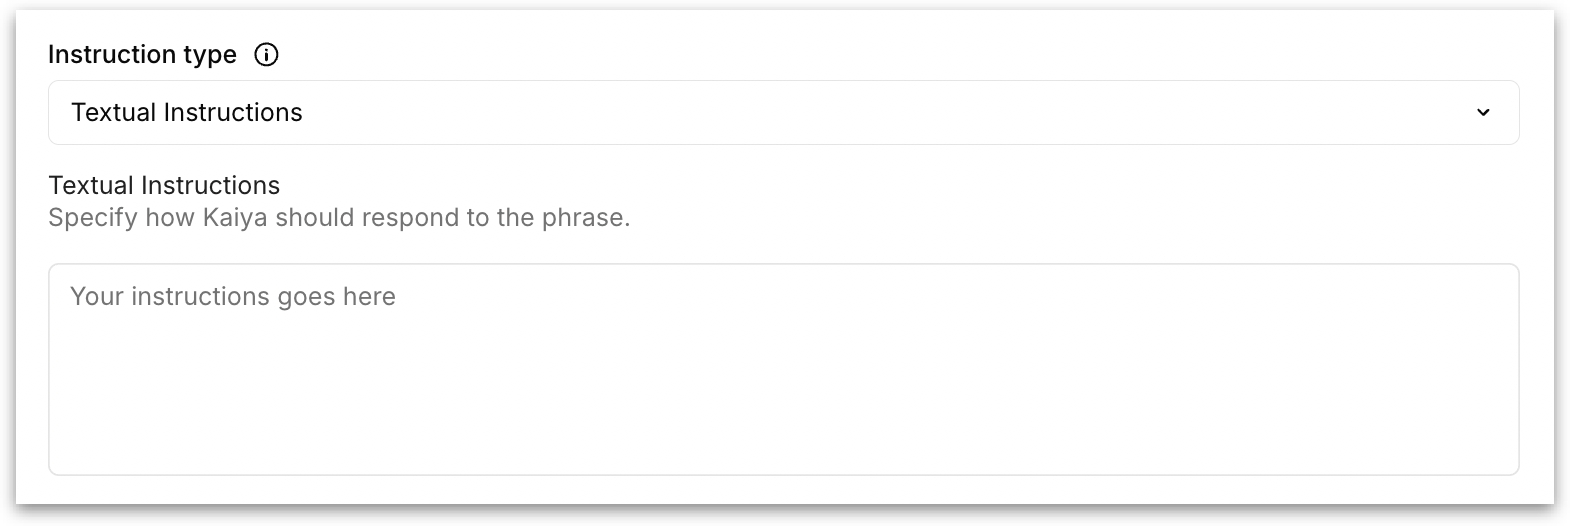Show the Instruction type tooltip via info icon
1570x526 pixels.
[266, 55]
